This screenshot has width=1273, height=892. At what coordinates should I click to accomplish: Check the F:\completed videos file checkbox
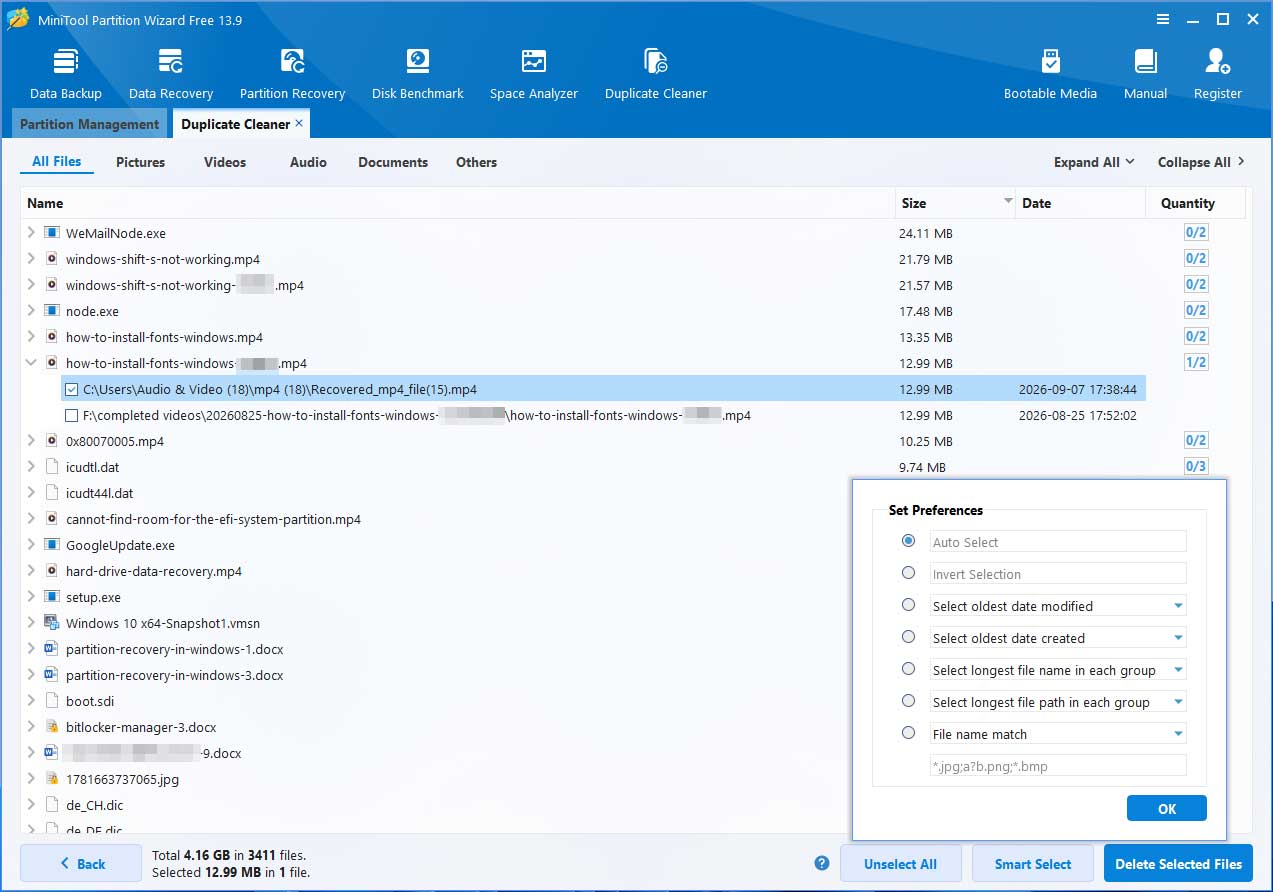71,415
